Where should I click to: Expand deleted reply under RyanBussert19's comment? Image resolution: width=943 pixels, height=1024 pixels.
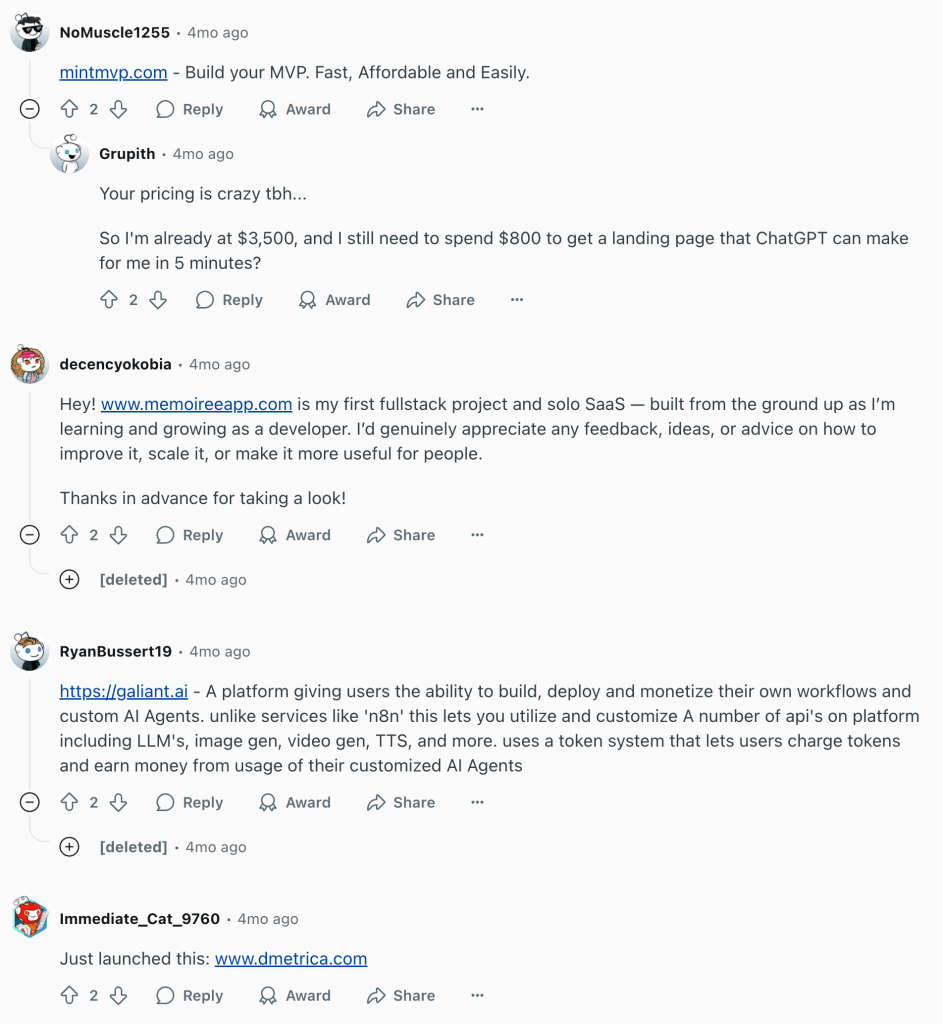pyautogui.click(x=69, y=847)
